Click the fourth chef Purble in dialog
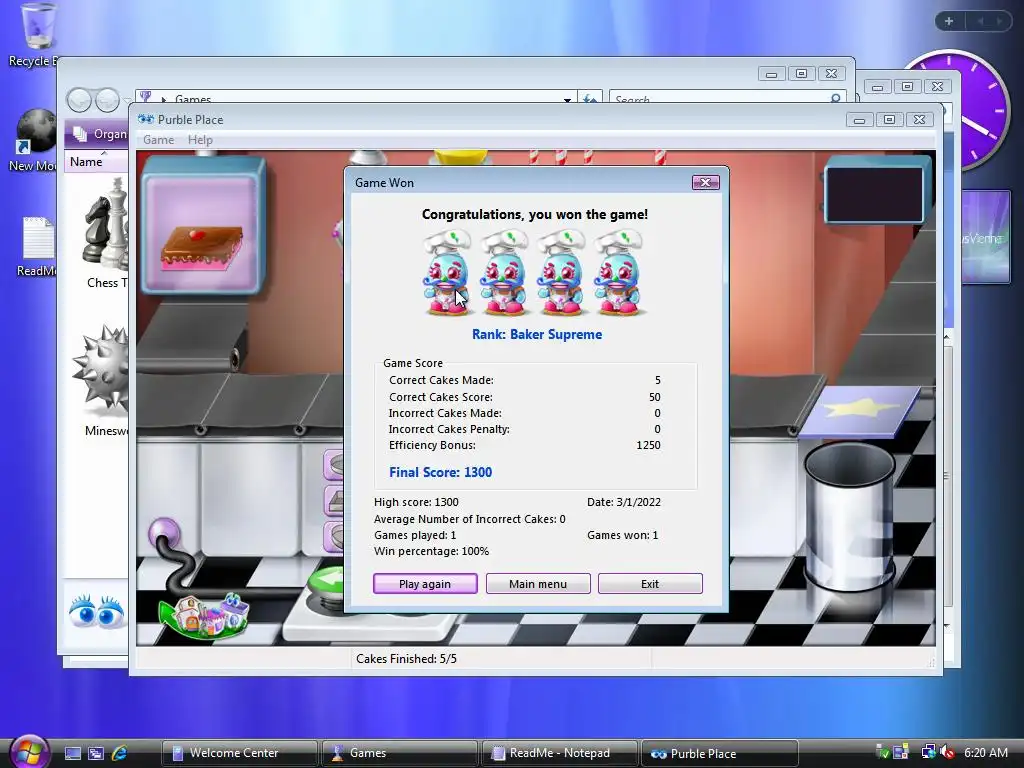 tap(618, 273)
